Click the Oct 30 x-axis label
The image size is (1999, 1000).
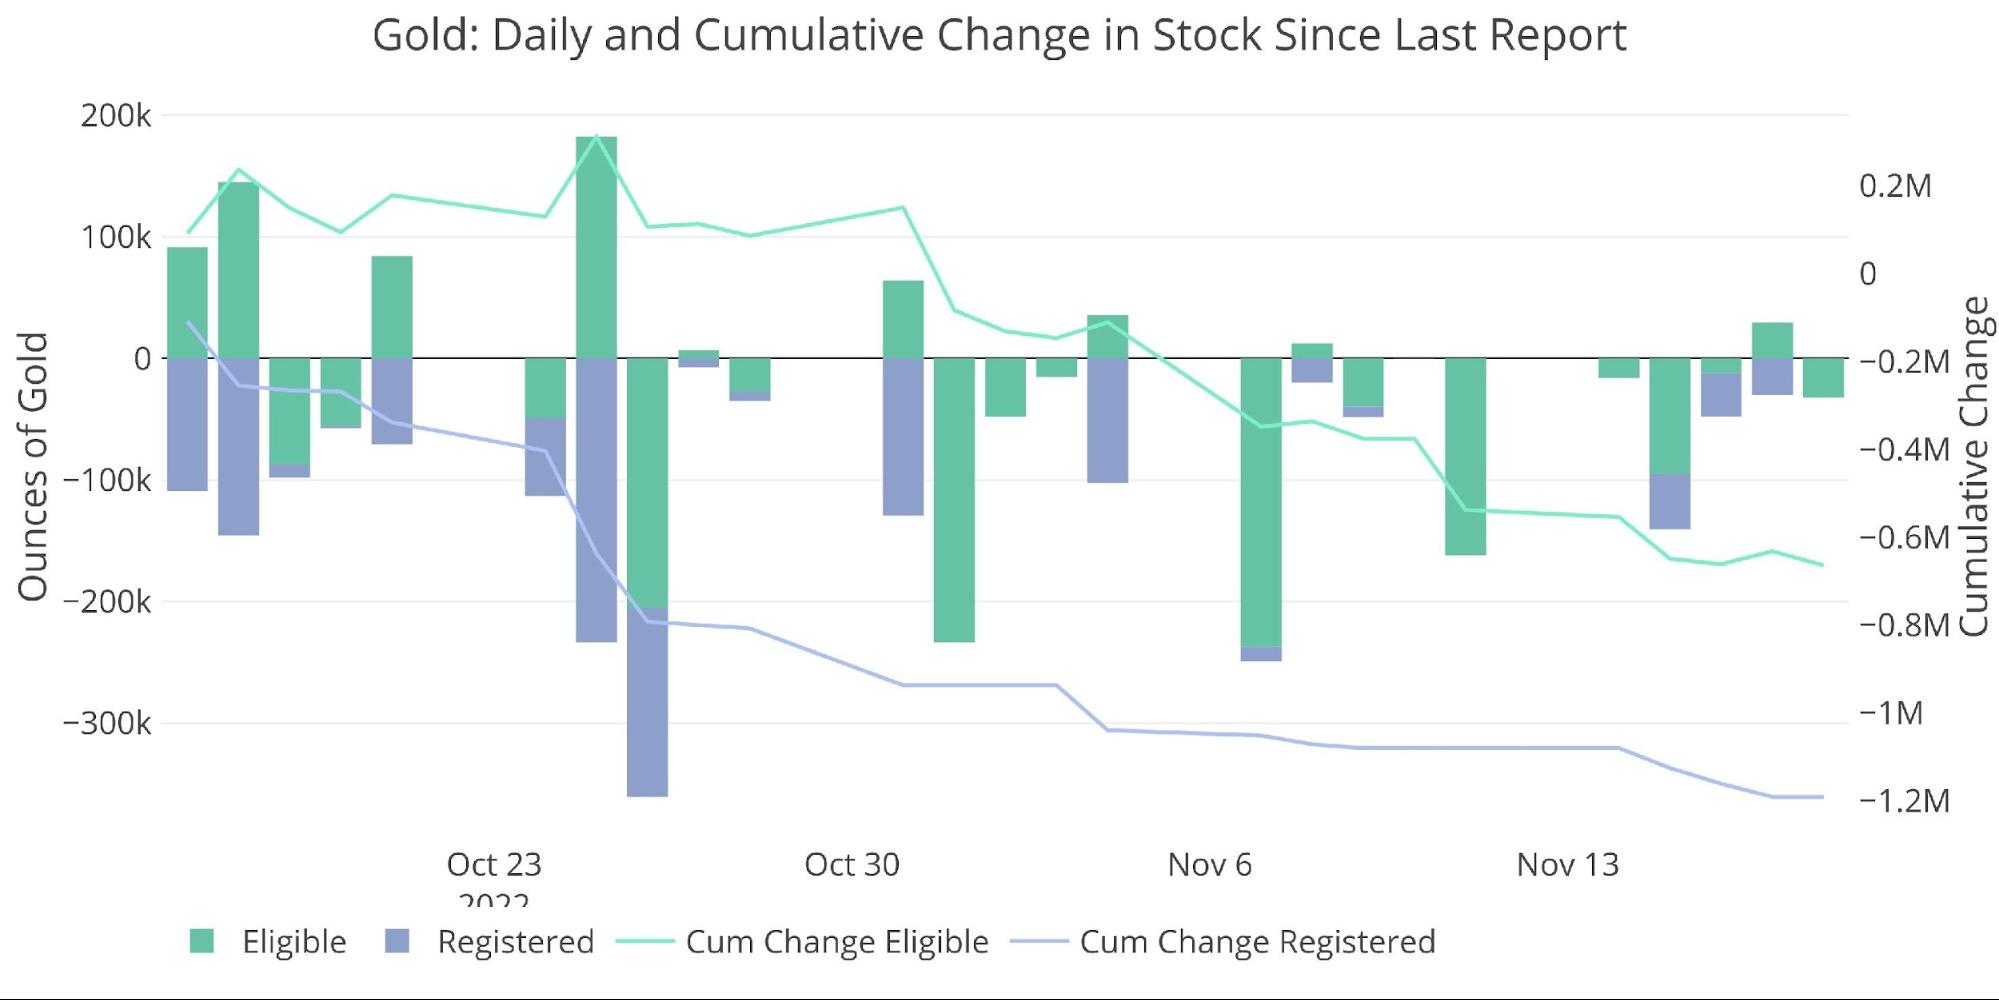[x=852, y=864]
